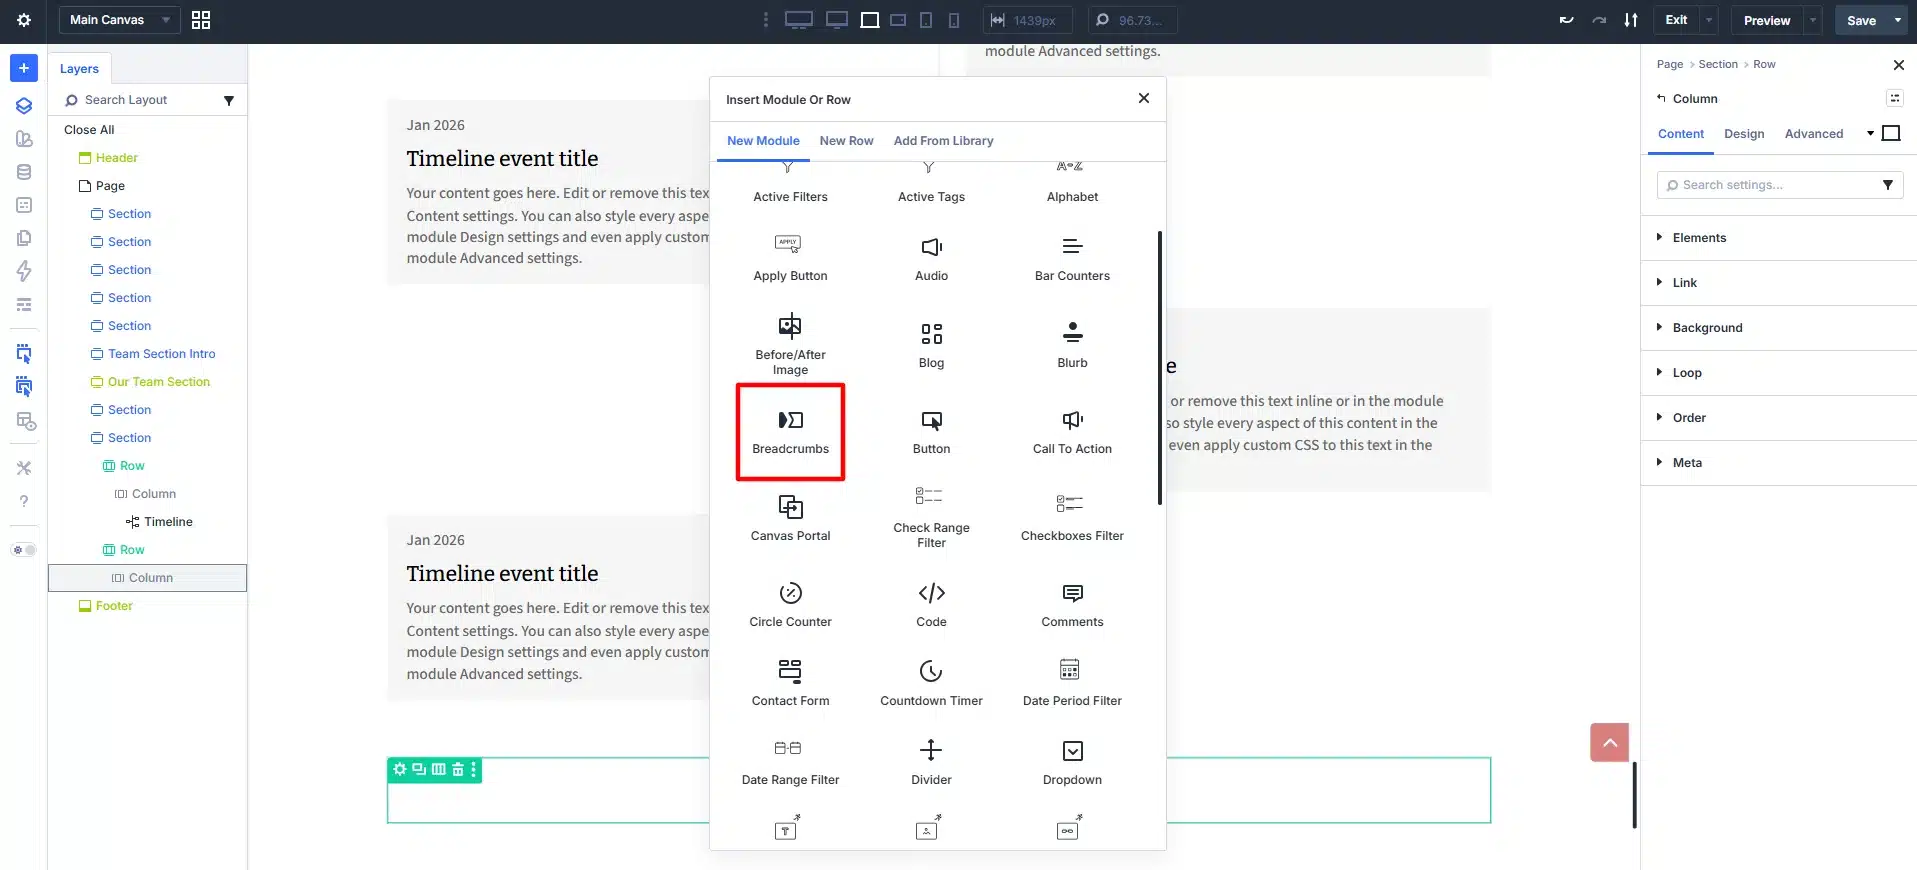Switch to the widest desktop view in the device switcher
This screenshot has height=870, width=1917.
point(798,20)
